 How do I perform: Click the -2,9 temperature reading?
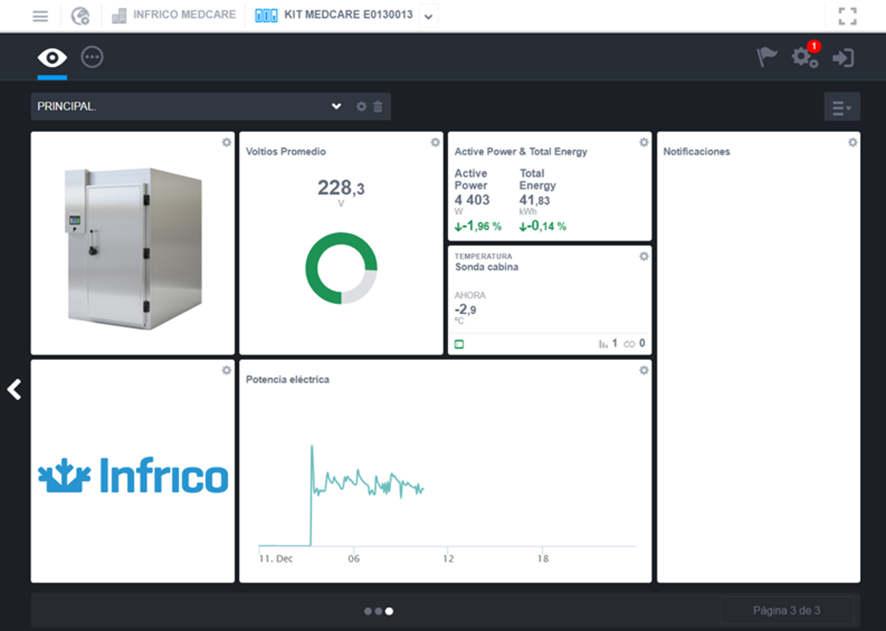(x=466, y=310)
